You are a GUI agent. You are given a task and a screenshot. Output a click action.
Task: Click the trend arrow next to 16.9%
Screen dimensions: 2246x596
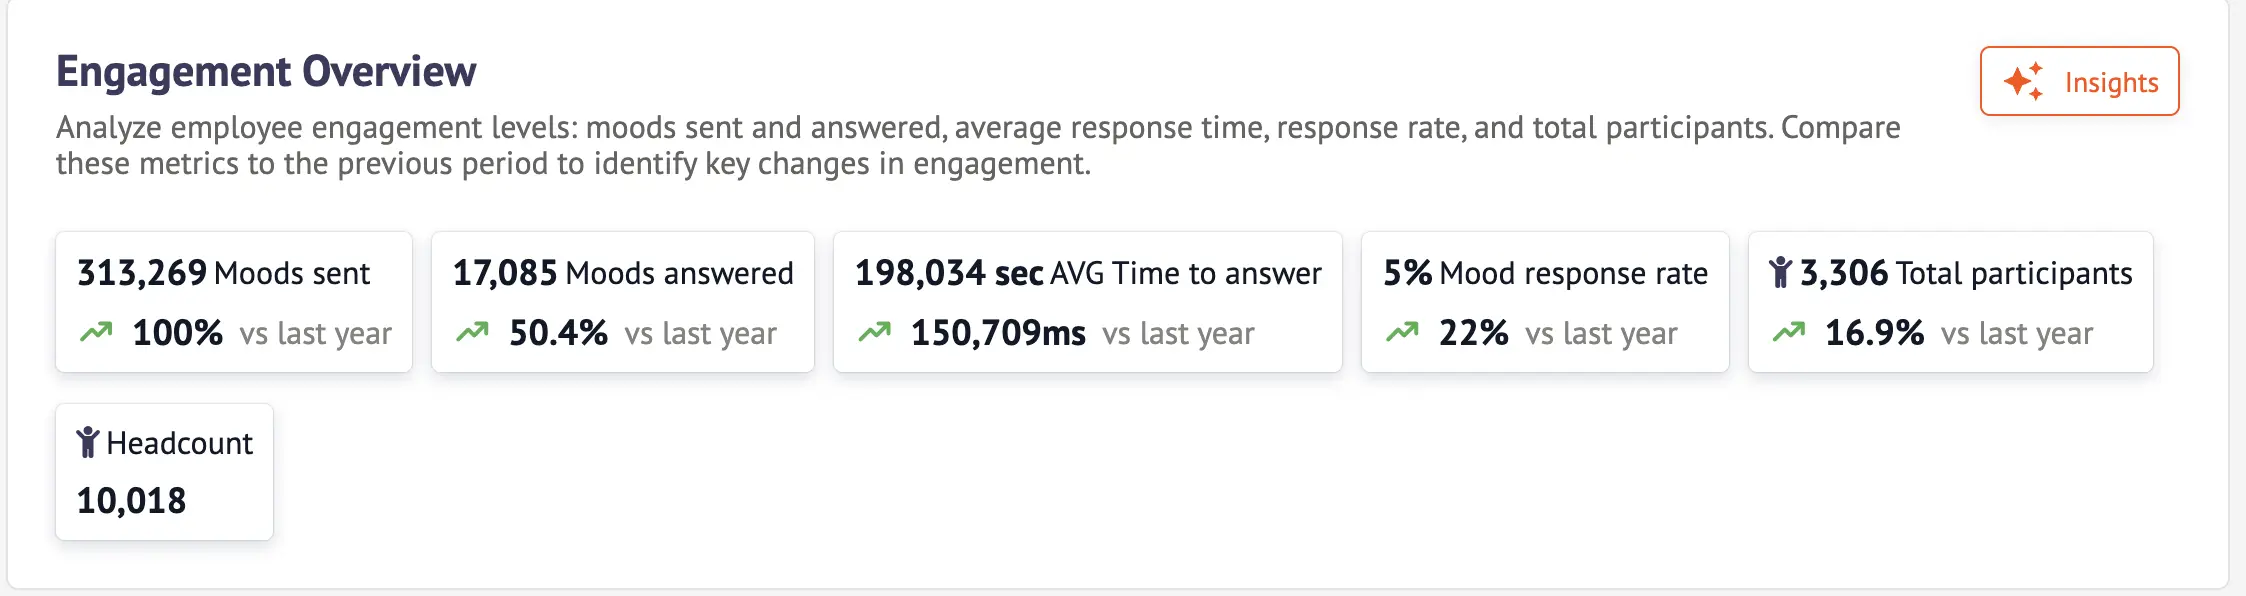pyautogui.click(x=1788, y=332)
